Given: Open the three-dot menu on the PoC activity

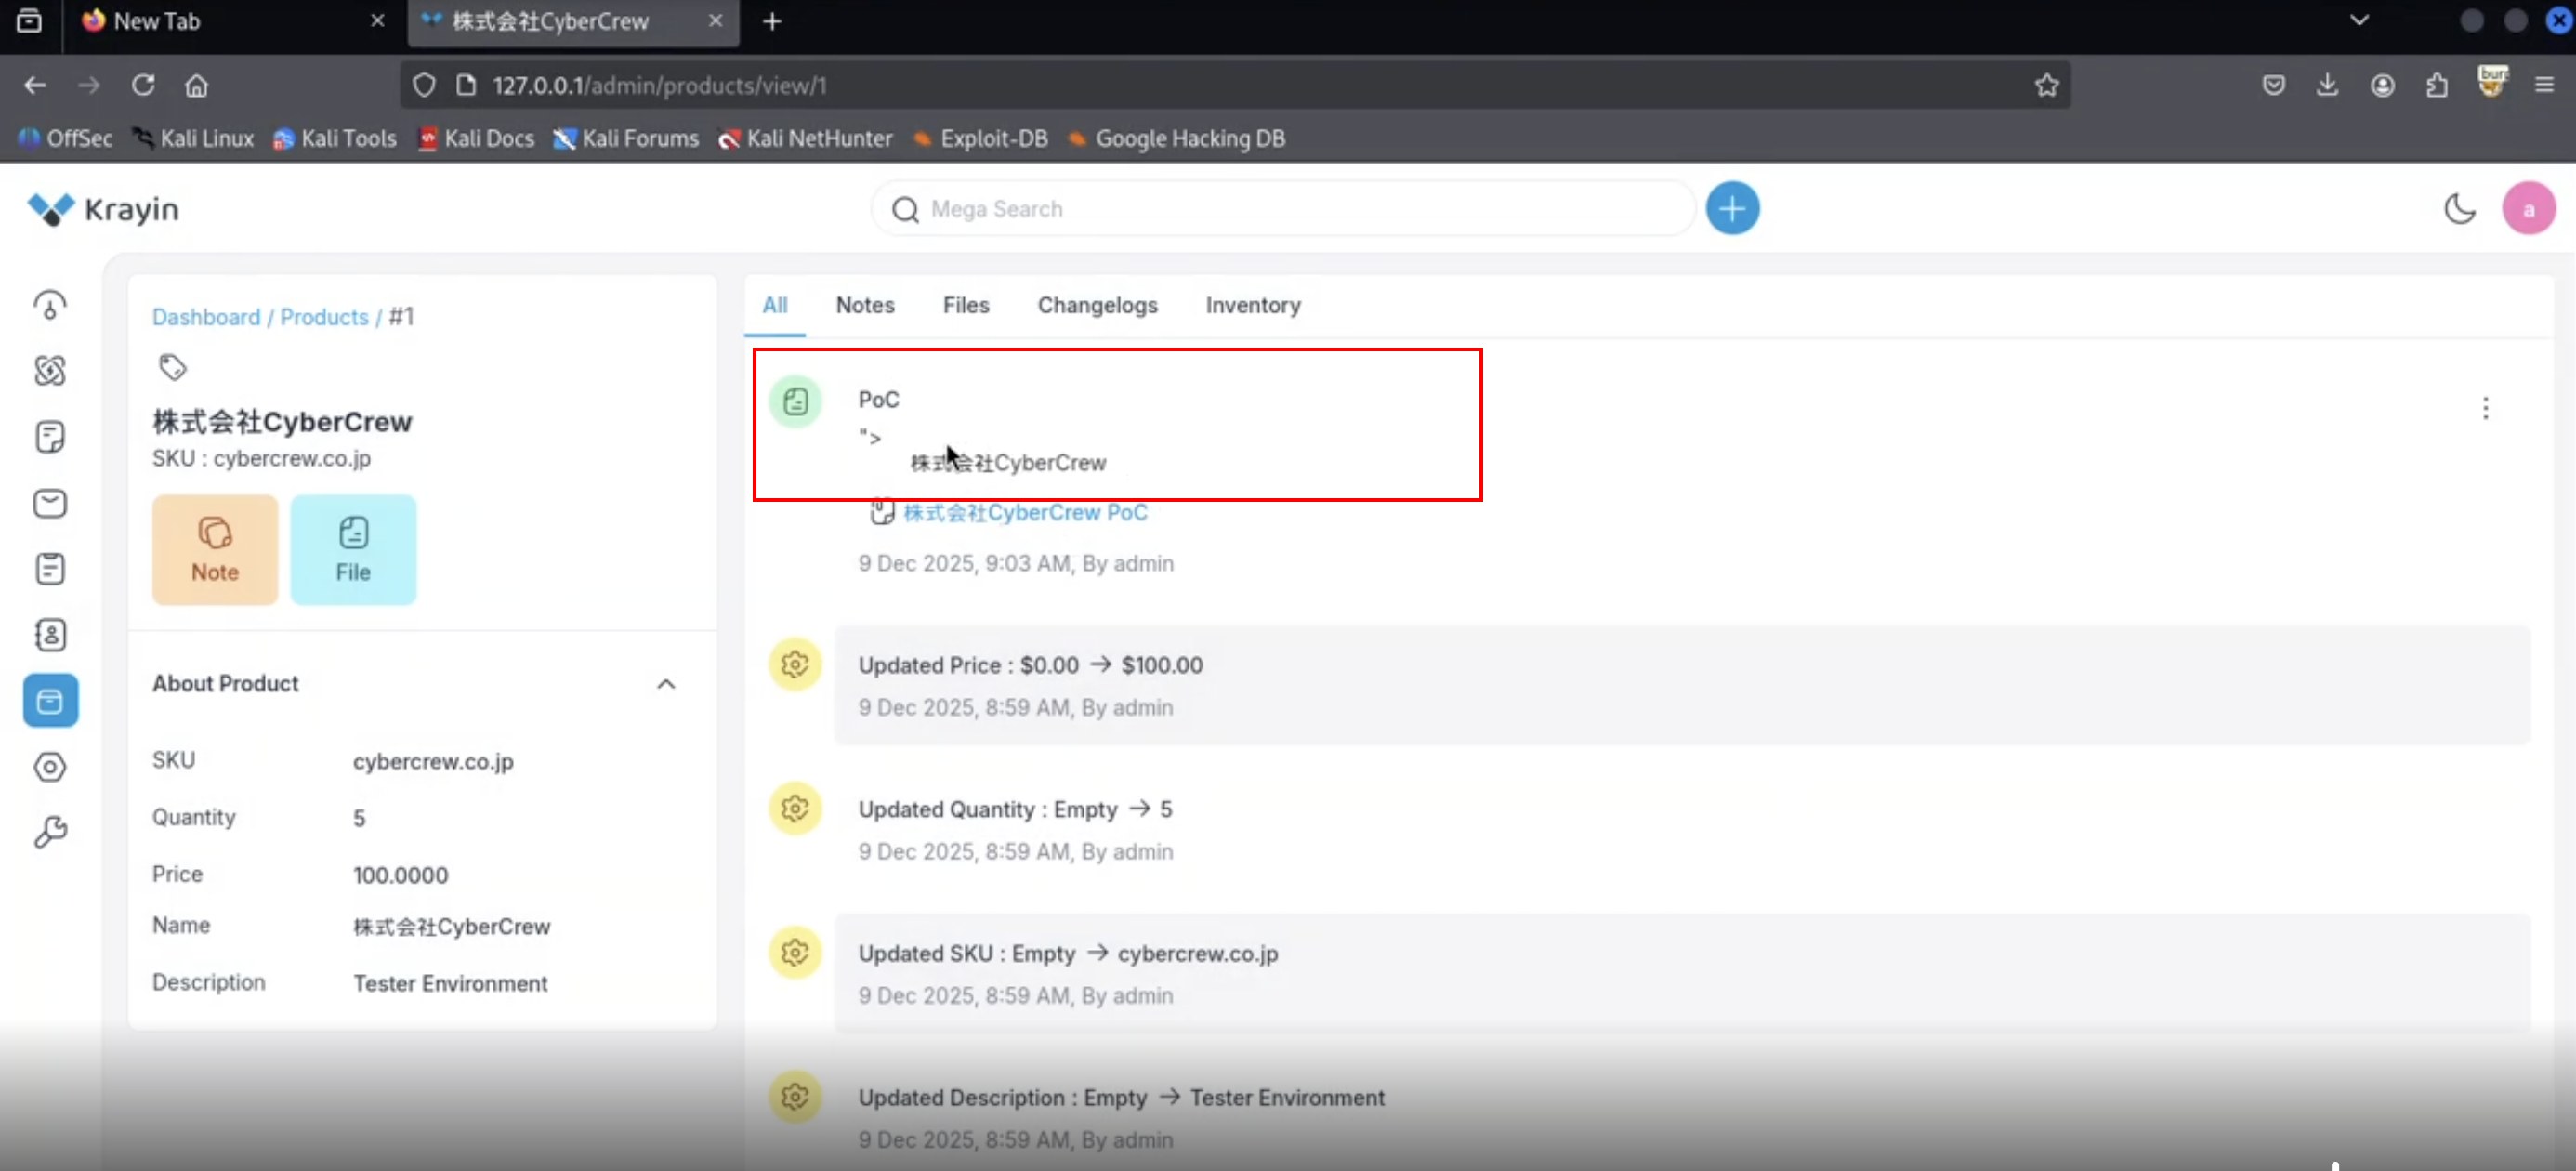Looking at the screenshot, I should pyautogui.click(x=2485, y=407).
